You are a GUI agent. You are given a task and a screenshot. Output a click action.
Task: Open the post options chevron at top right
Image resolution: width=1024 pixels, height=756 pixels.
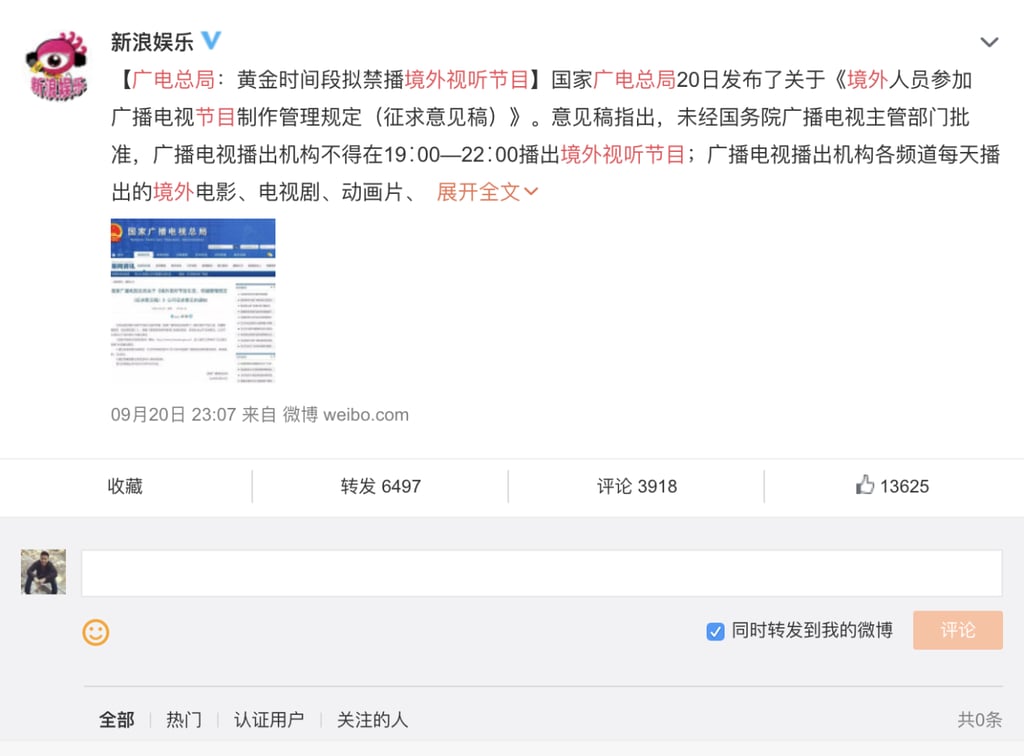(989, 42)
